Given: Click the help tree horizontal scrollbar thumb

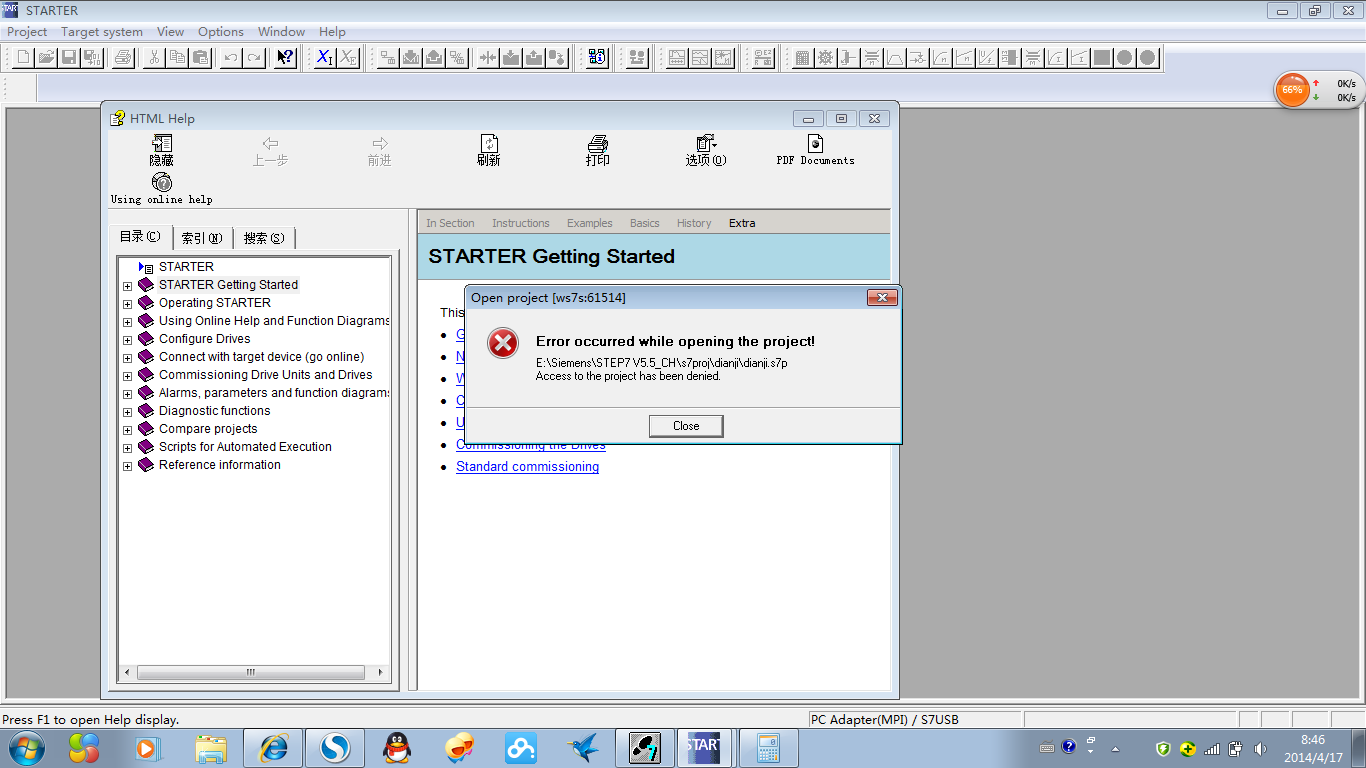Looking at the screenshot, I should (250, 672).
